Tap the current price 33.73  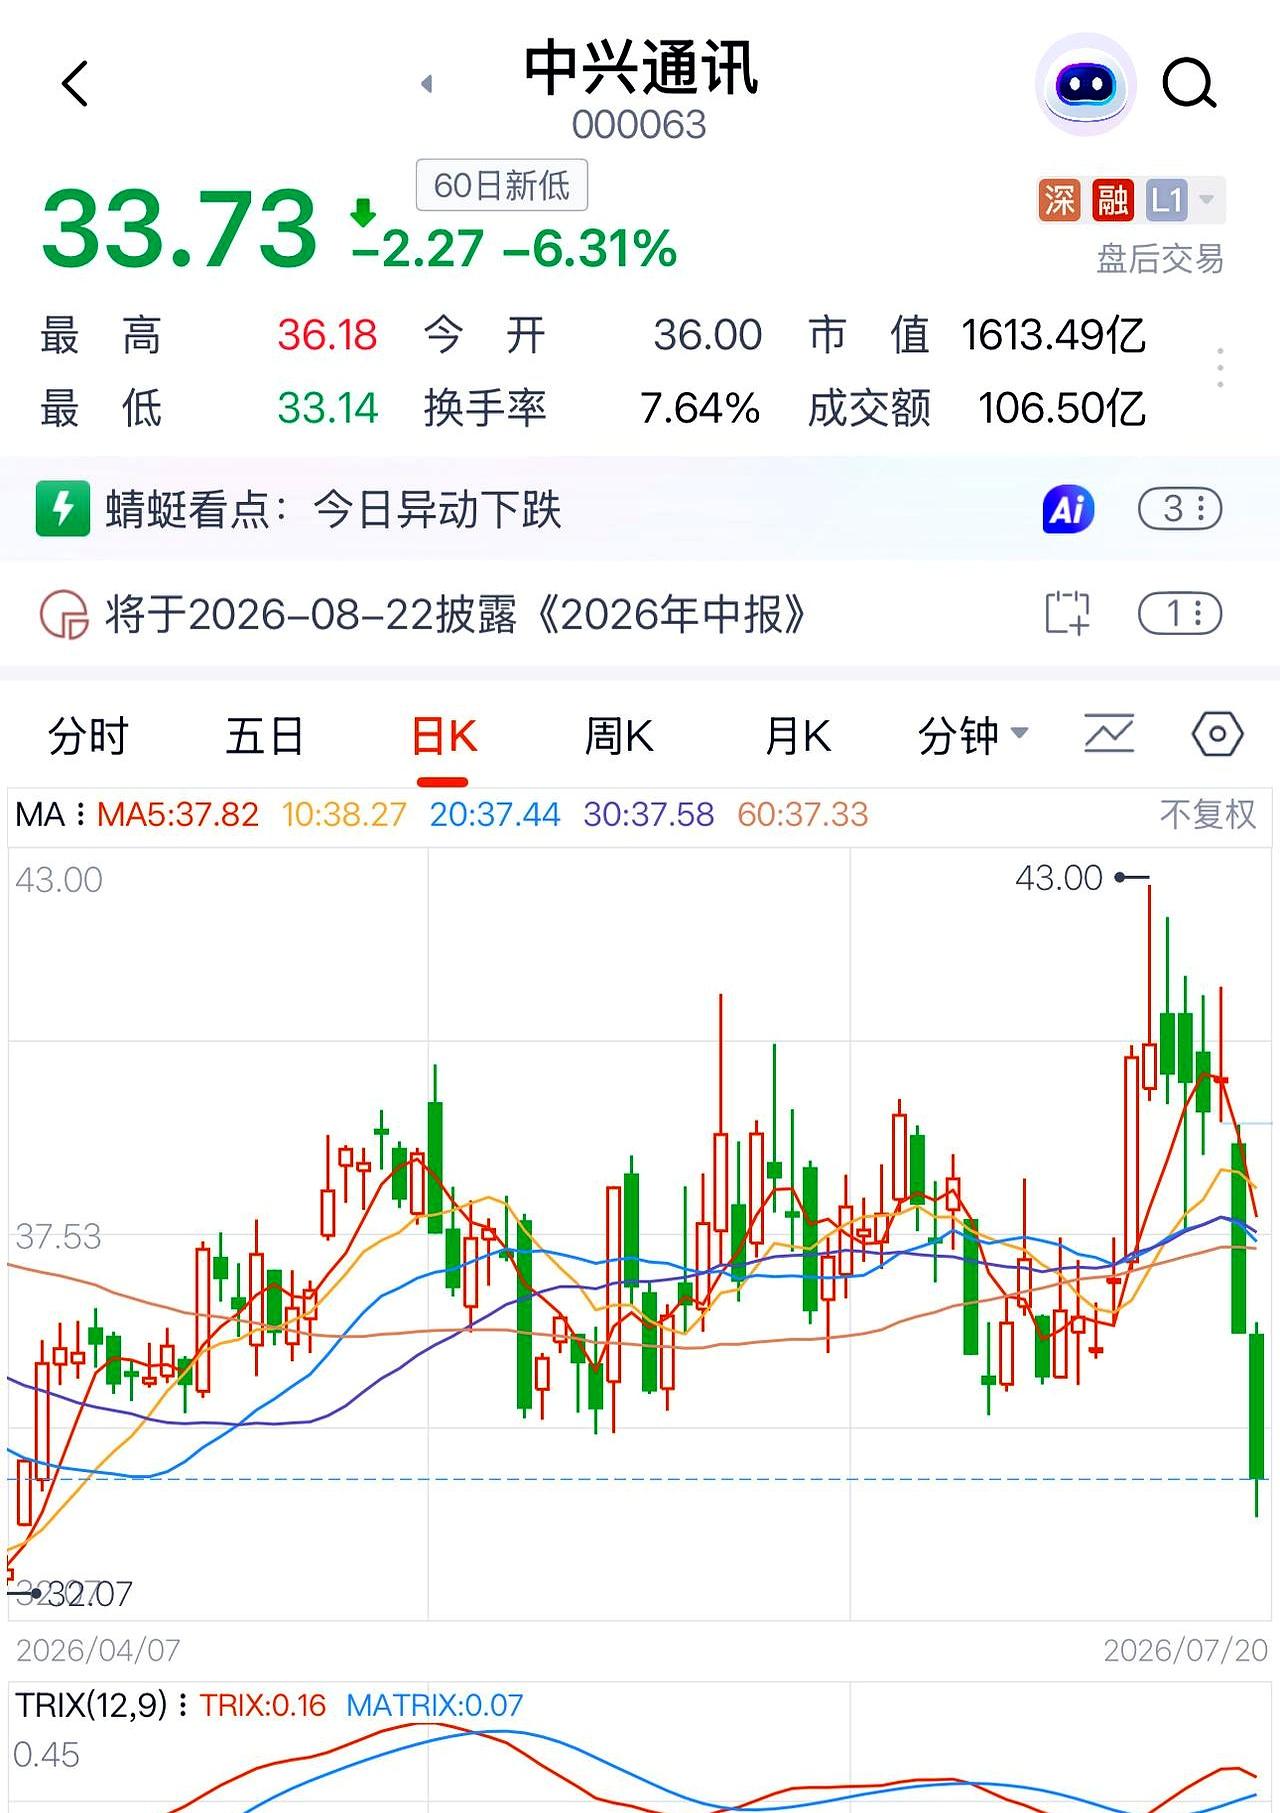click(x=179, y=230)
